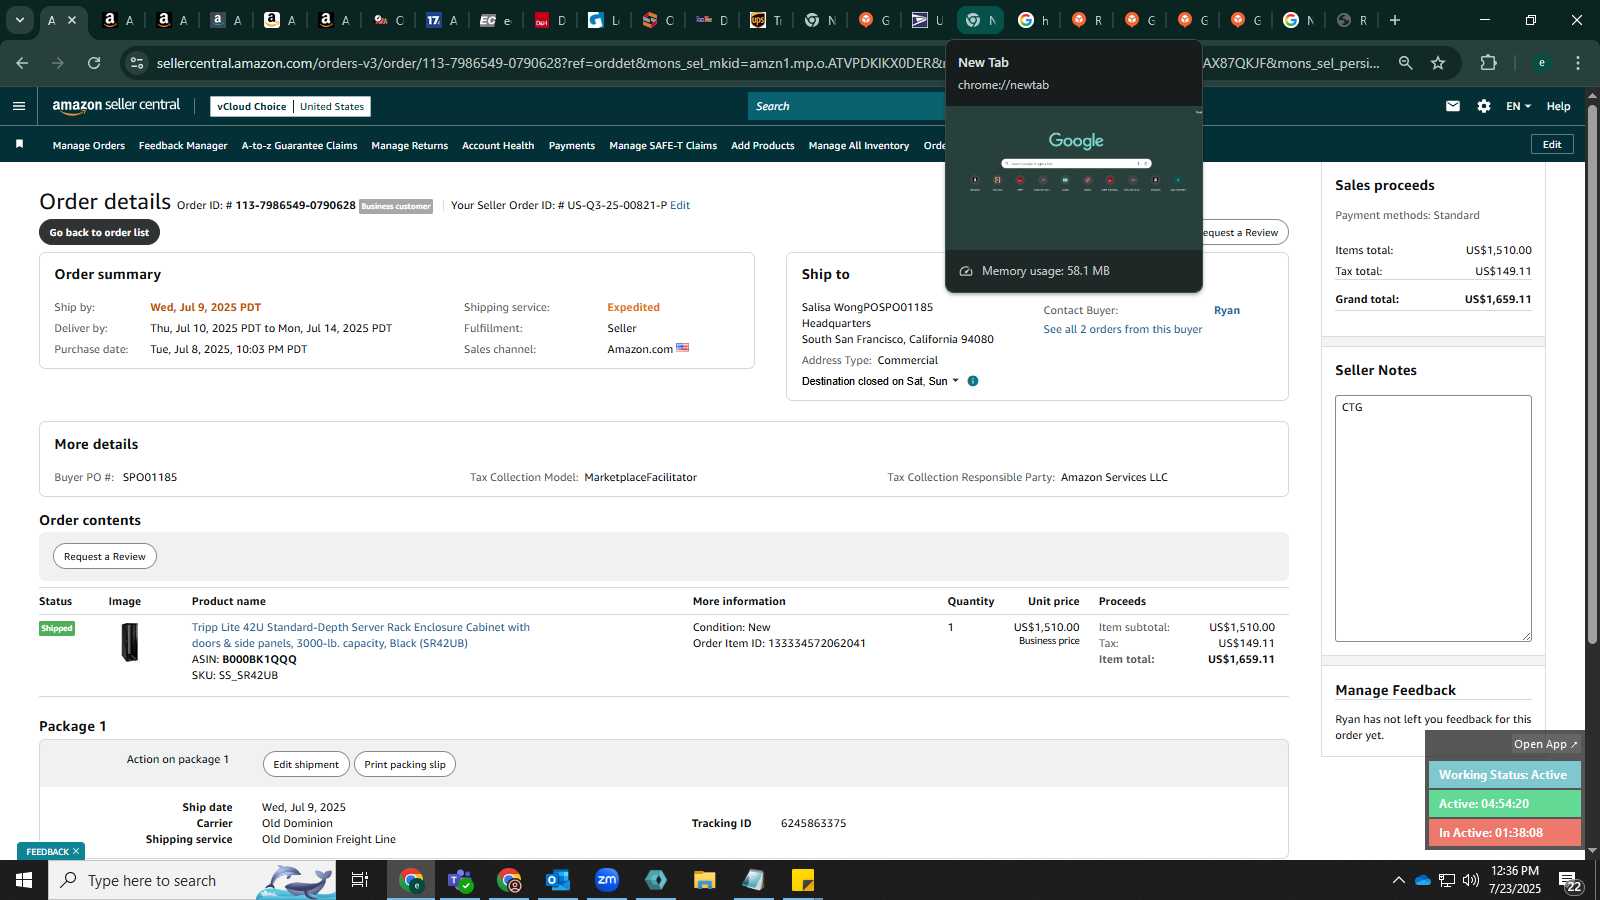Click Print packing slip button
The image size is (1600, 900).
405,765
